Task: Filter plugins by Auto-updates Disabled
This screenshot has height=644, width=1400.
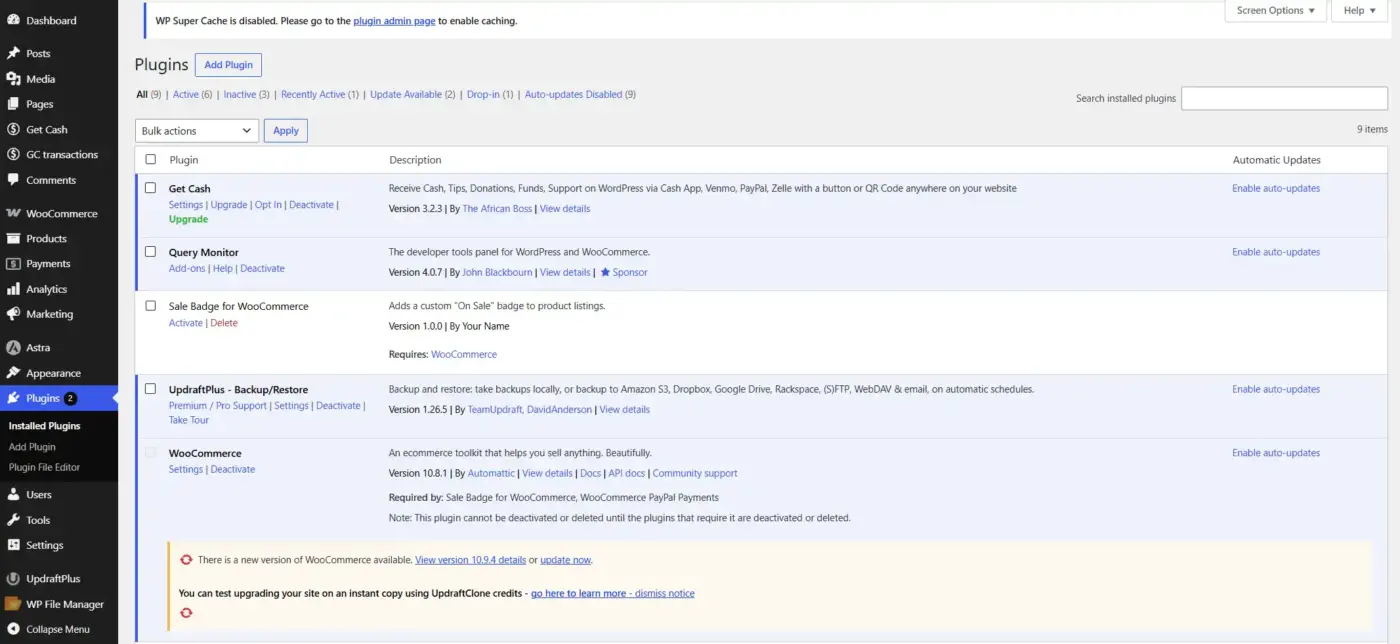Action: (x=574, y=94)
